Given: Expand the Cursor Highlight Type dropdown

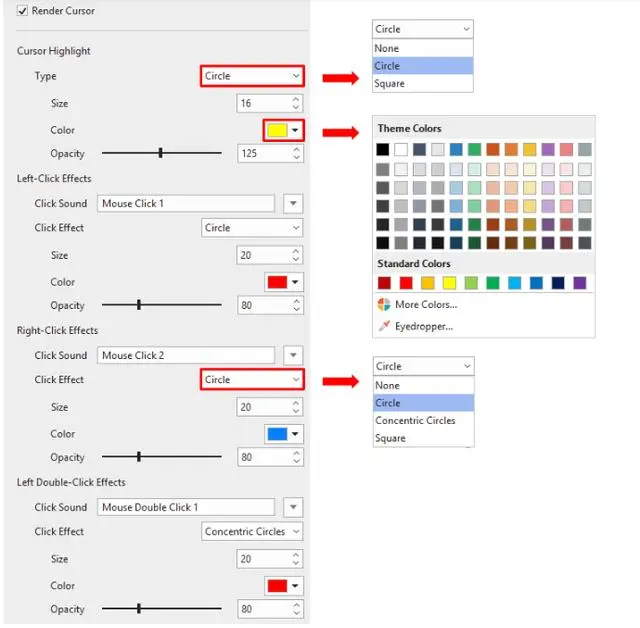Looking at the screenshot, I should coord(252,76).
